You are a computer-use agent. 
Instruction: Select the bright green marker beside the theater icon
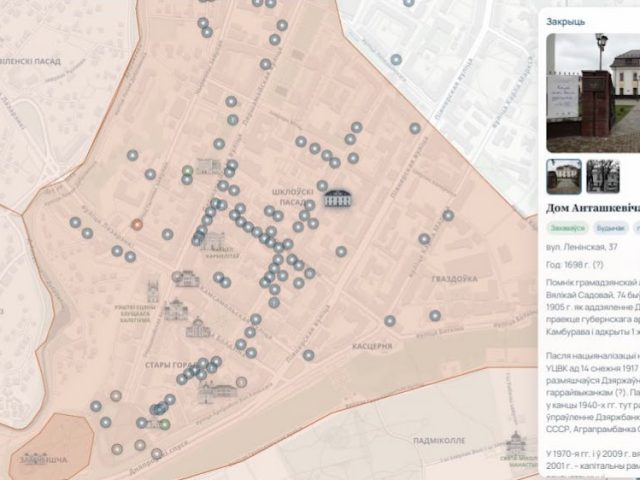pyautogui.click(x=187, y=170)
